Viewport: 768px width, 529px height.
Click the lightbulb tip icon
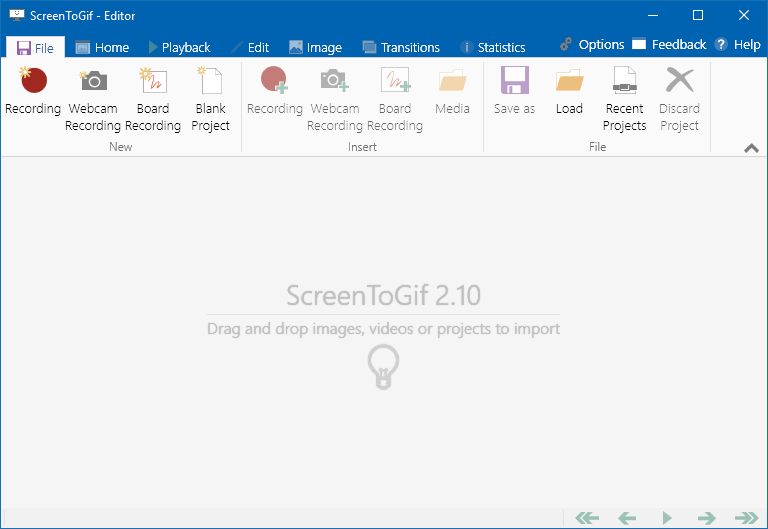(x=384, y=367)
